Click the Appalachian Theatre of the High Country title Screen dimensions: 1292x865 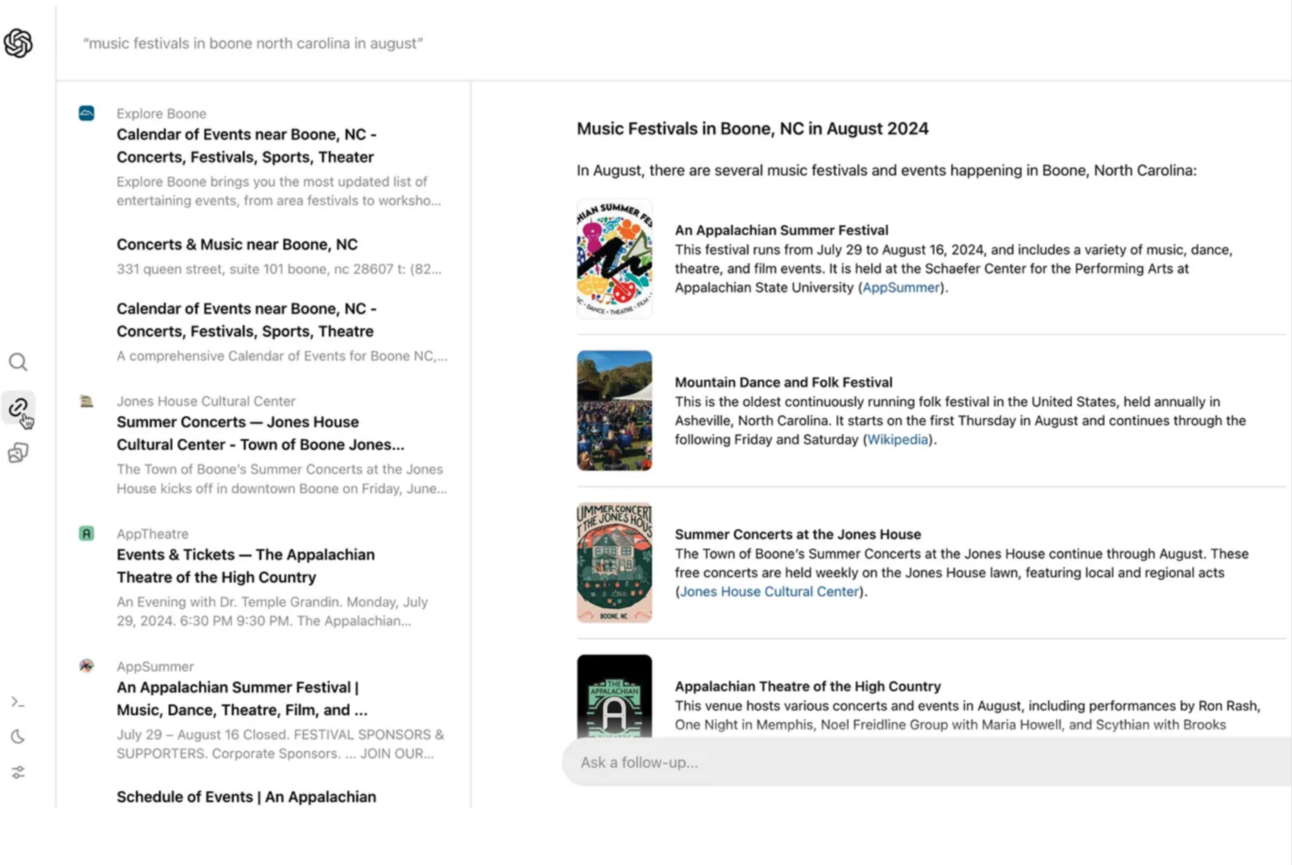click(808, 686)
